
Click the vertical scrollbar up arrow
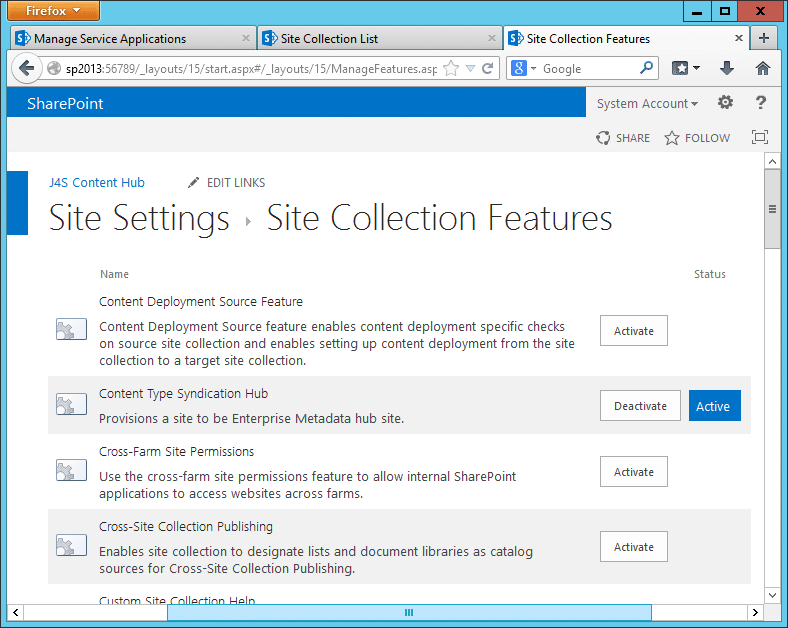point(772,161)
